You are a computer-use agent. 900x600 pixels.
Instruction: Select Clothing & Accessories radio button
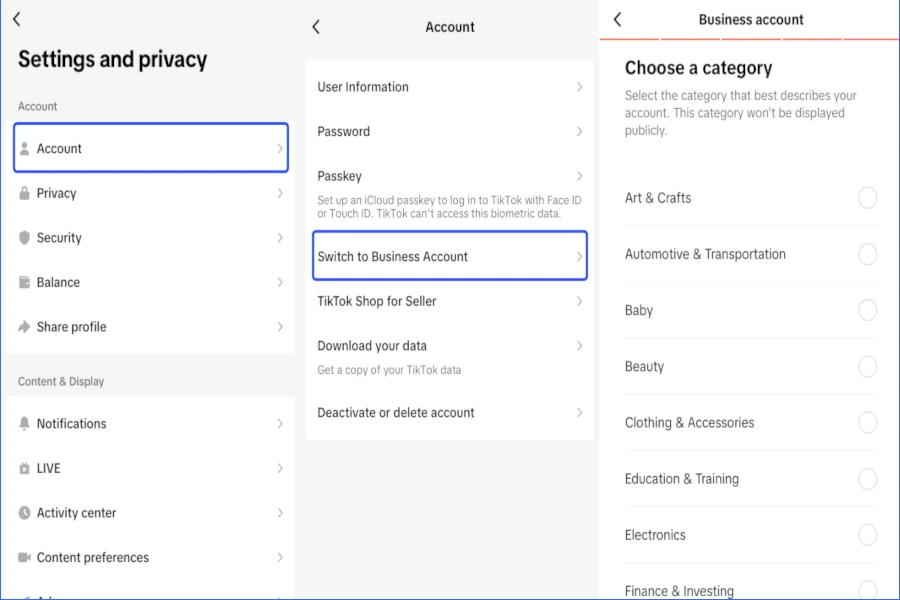pos(867,423)
